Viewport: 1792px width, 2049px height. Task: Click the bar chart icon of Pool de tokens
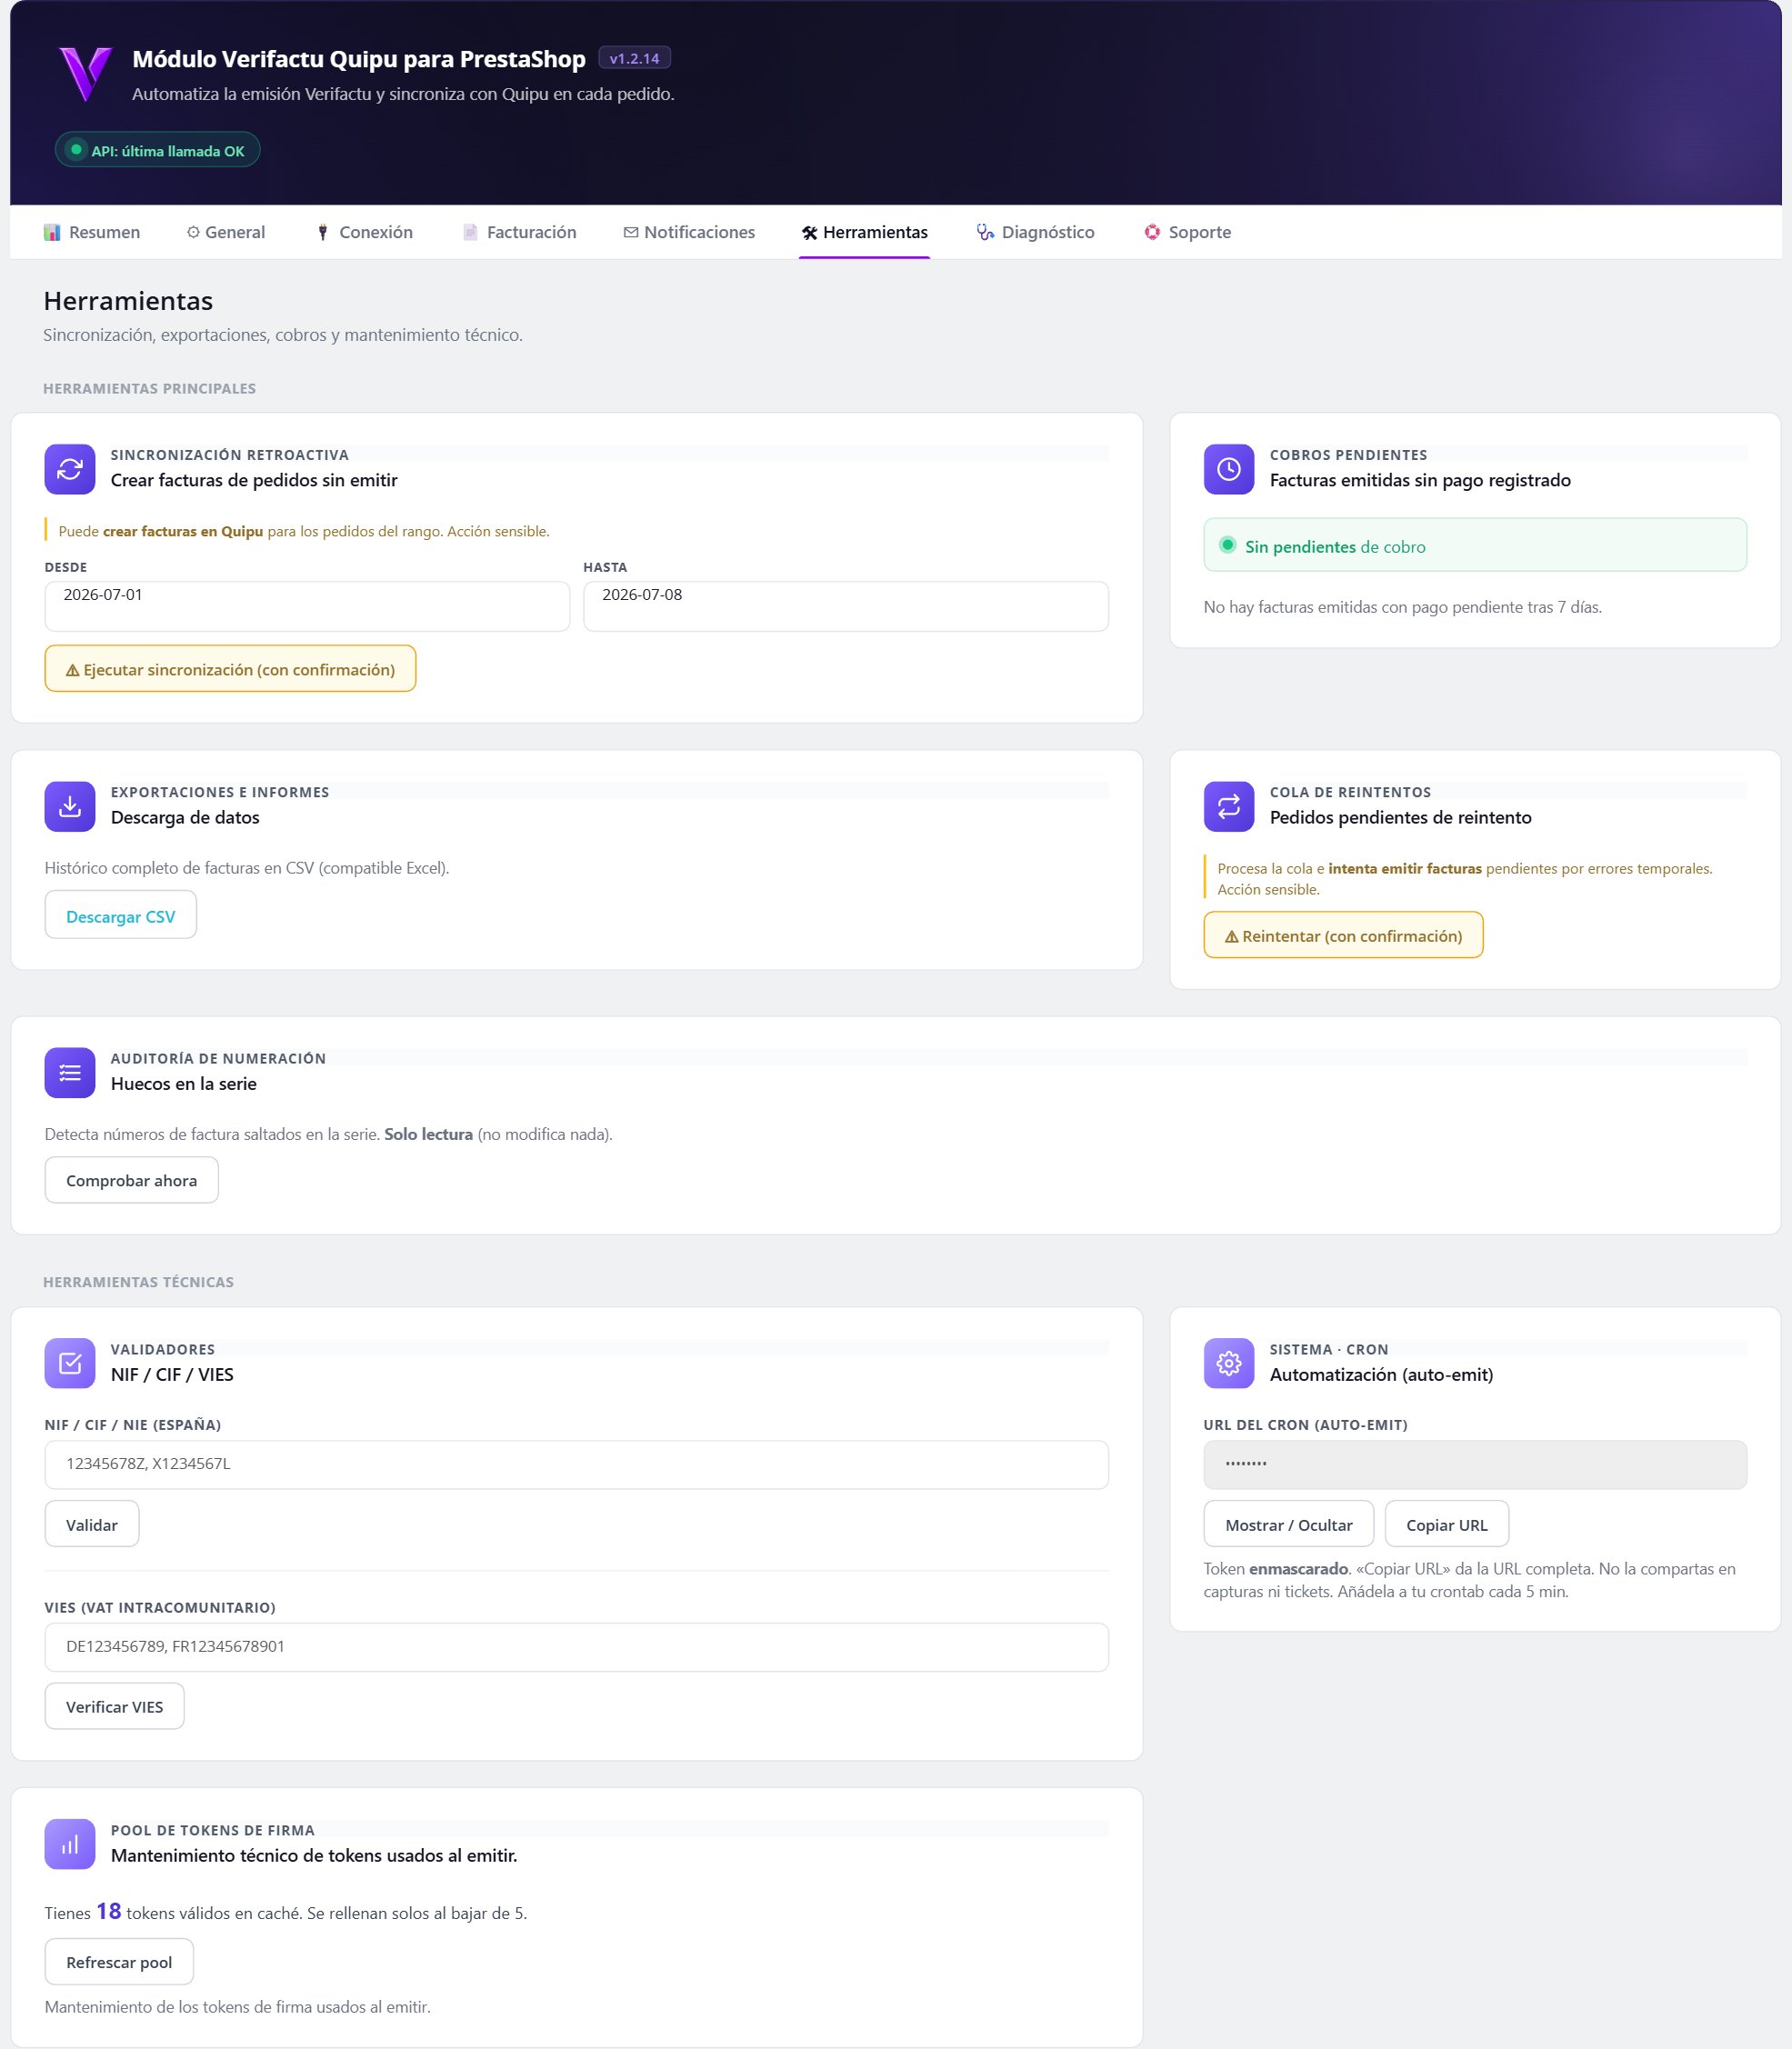click(x=70, y=1844)
